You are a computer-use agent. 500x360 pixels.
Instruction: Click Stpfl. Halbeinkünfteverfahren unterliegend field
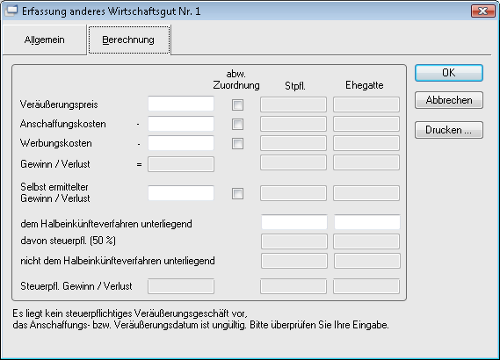[294, 222]
